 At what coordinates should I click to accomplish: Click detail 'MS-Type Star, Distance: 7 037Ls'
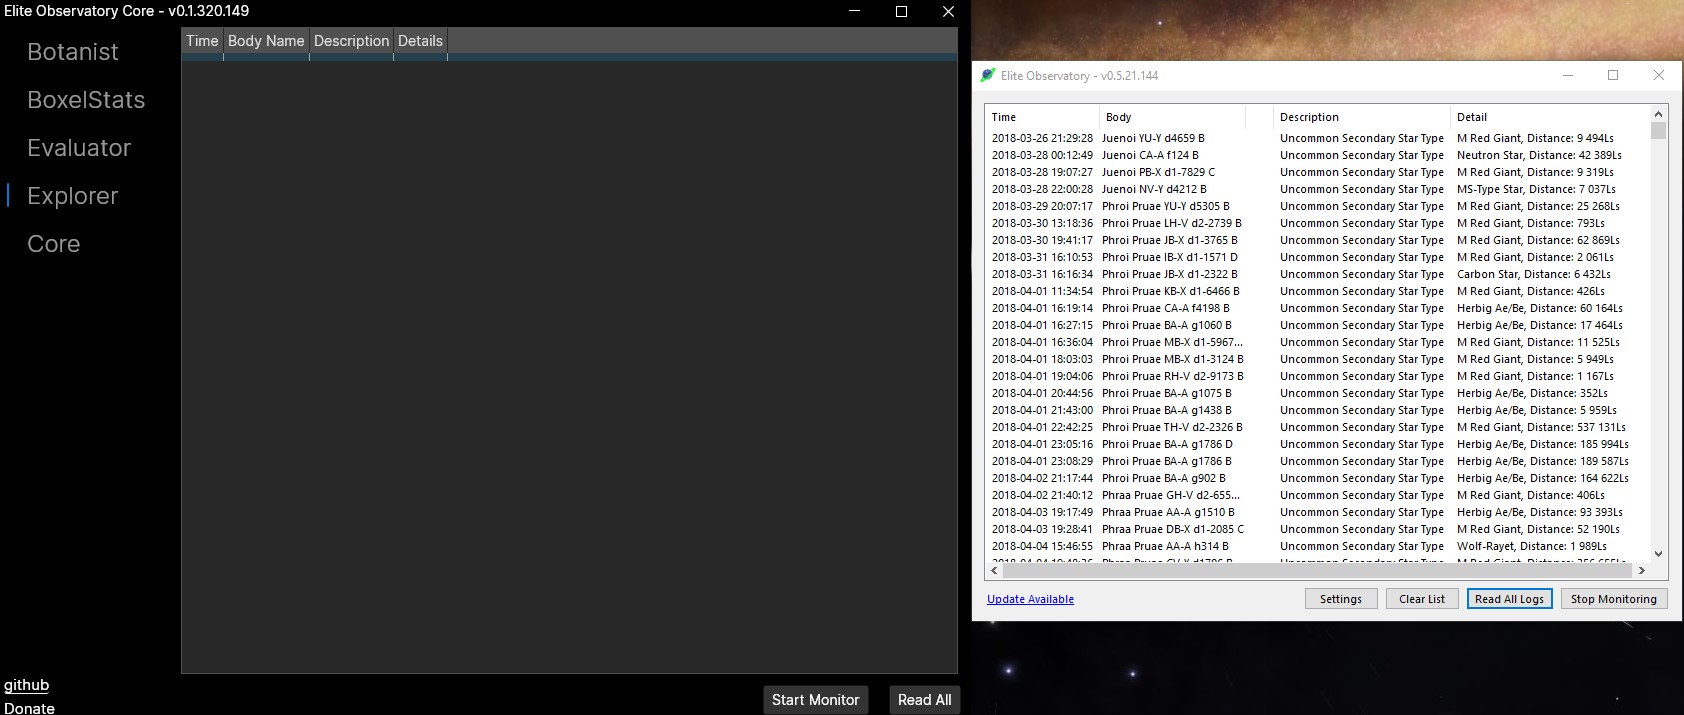(x=1536, y=189)
